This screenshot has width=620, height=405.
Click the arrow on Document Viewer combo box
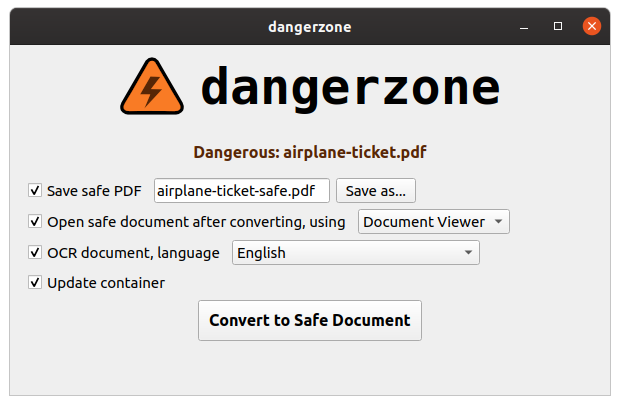(499, 221)
